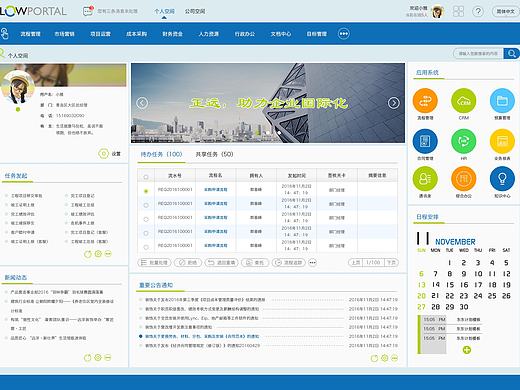The image size is (520, 390).
Task: Launch the HR green app icon
Action: 464,141
